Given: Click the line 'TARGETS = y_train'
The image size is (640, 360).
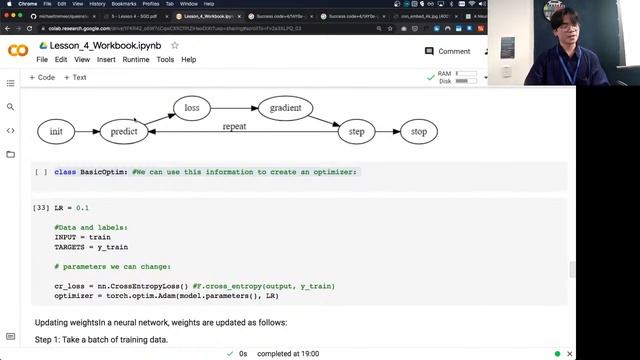Looking at the screenshot, I should click(91, 247).
